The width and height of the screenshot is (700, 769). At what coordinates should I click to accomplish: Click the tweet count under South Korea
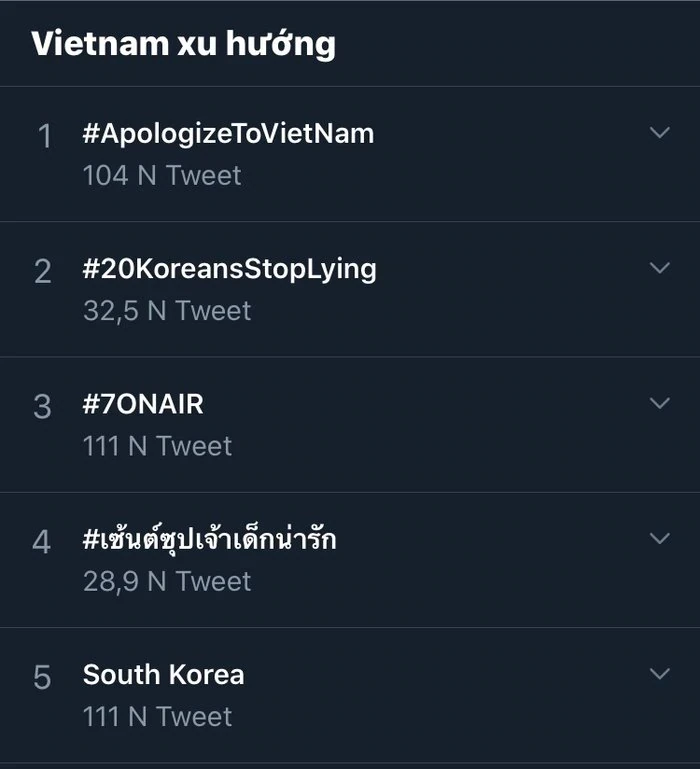(x=157, y=716)
